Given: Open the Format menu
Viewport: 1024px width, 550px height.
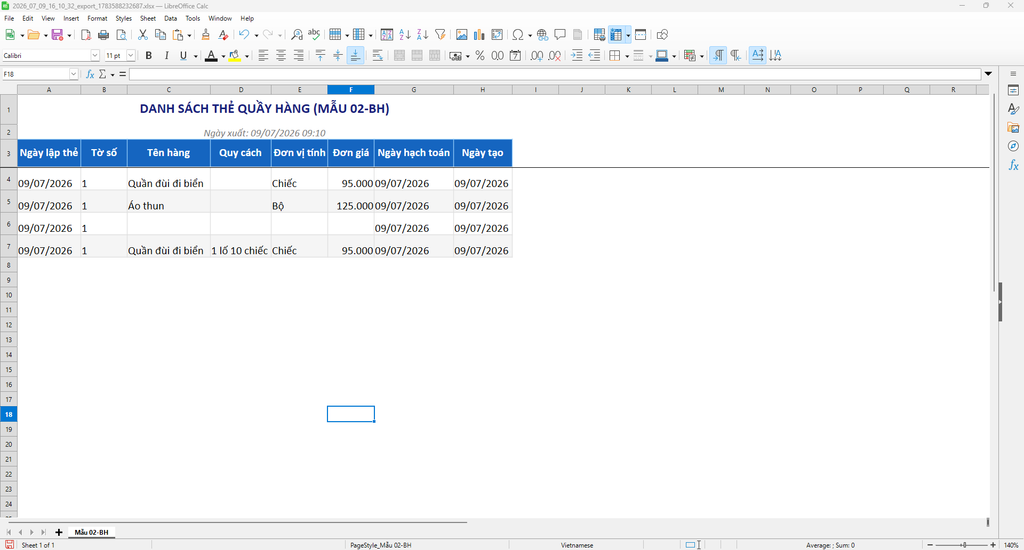Looking at the screenshot, I should (x=97, y=18).
